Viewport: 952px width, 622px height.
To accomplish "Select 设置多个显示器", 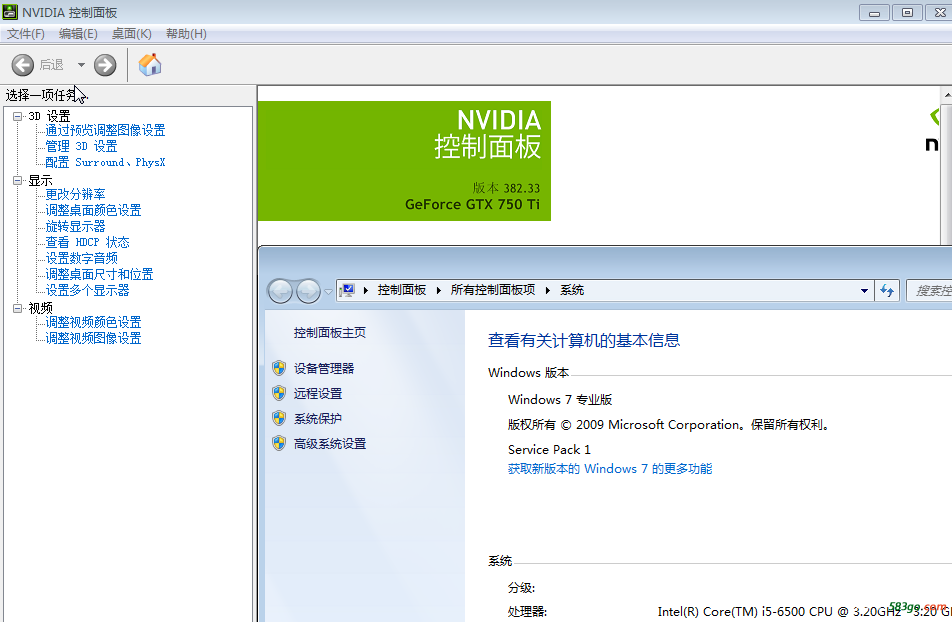I will tap(87, 290).
